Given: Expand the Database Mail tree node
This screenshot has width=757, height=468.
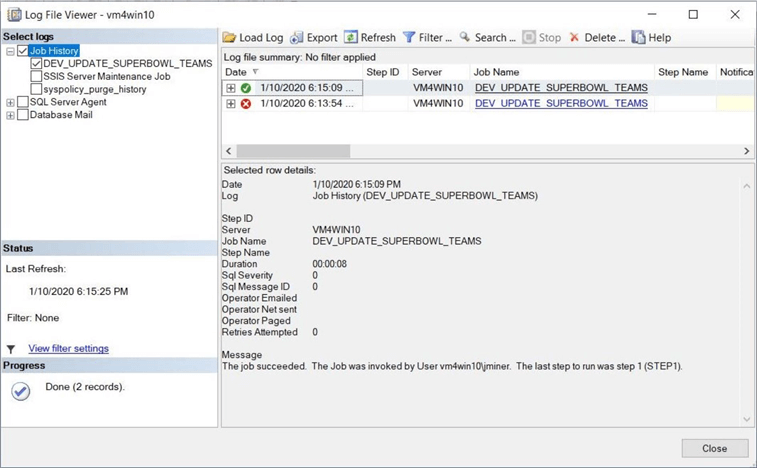Looking at the screenshot, I should pos(10,115).
